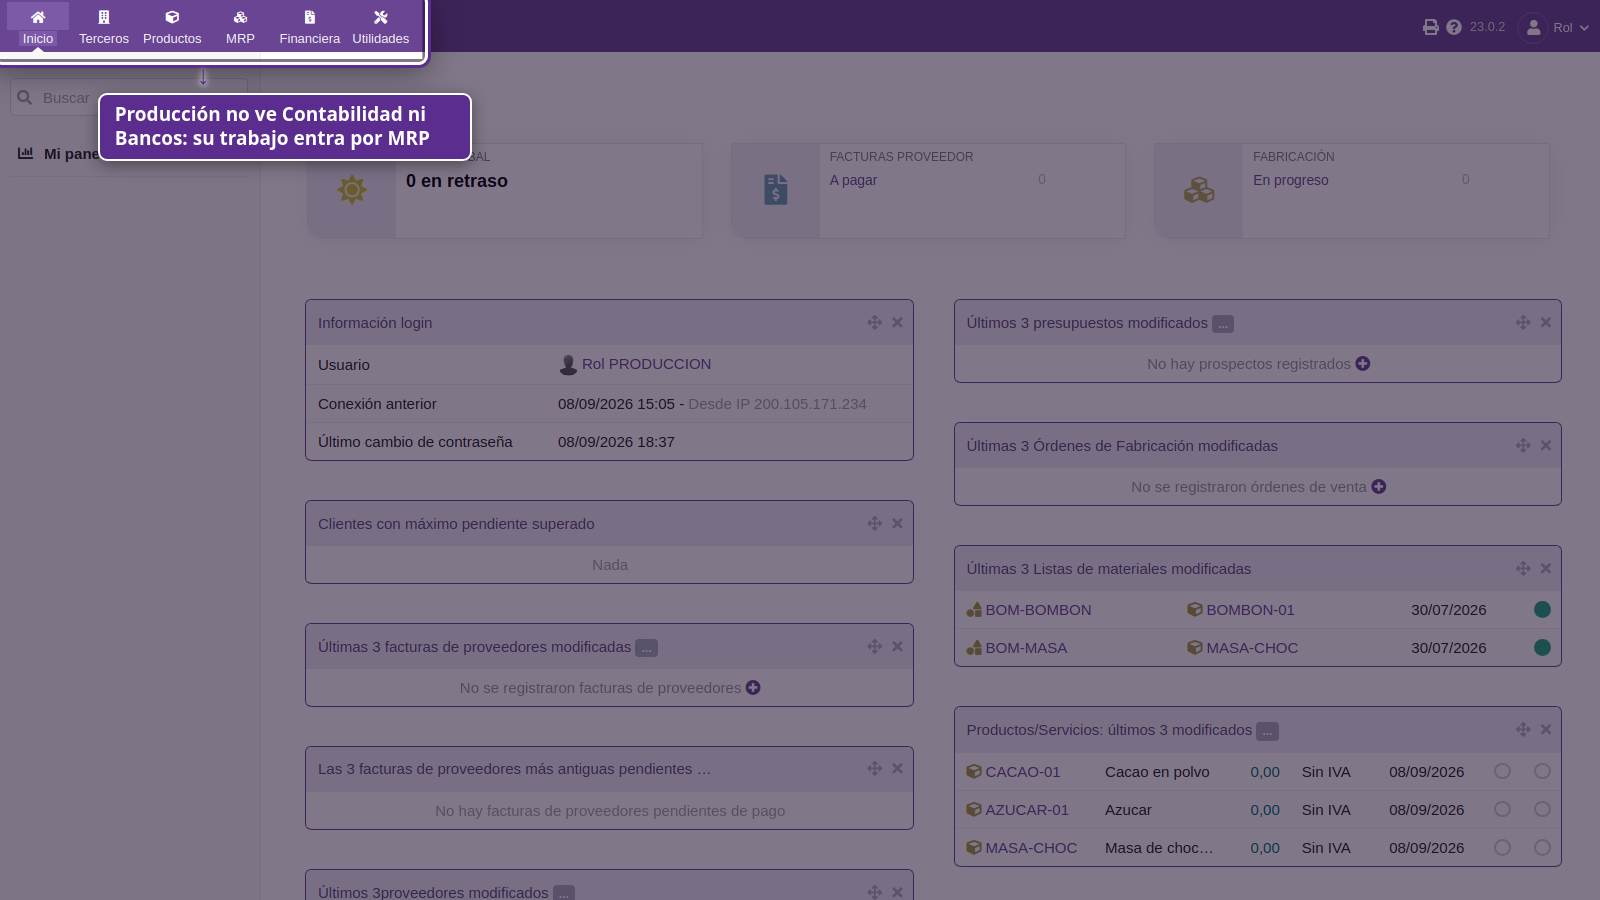Move 'Últimas 3 Órdenes de Fabricación' box

pyautogui.click(x=1523, y=445)
